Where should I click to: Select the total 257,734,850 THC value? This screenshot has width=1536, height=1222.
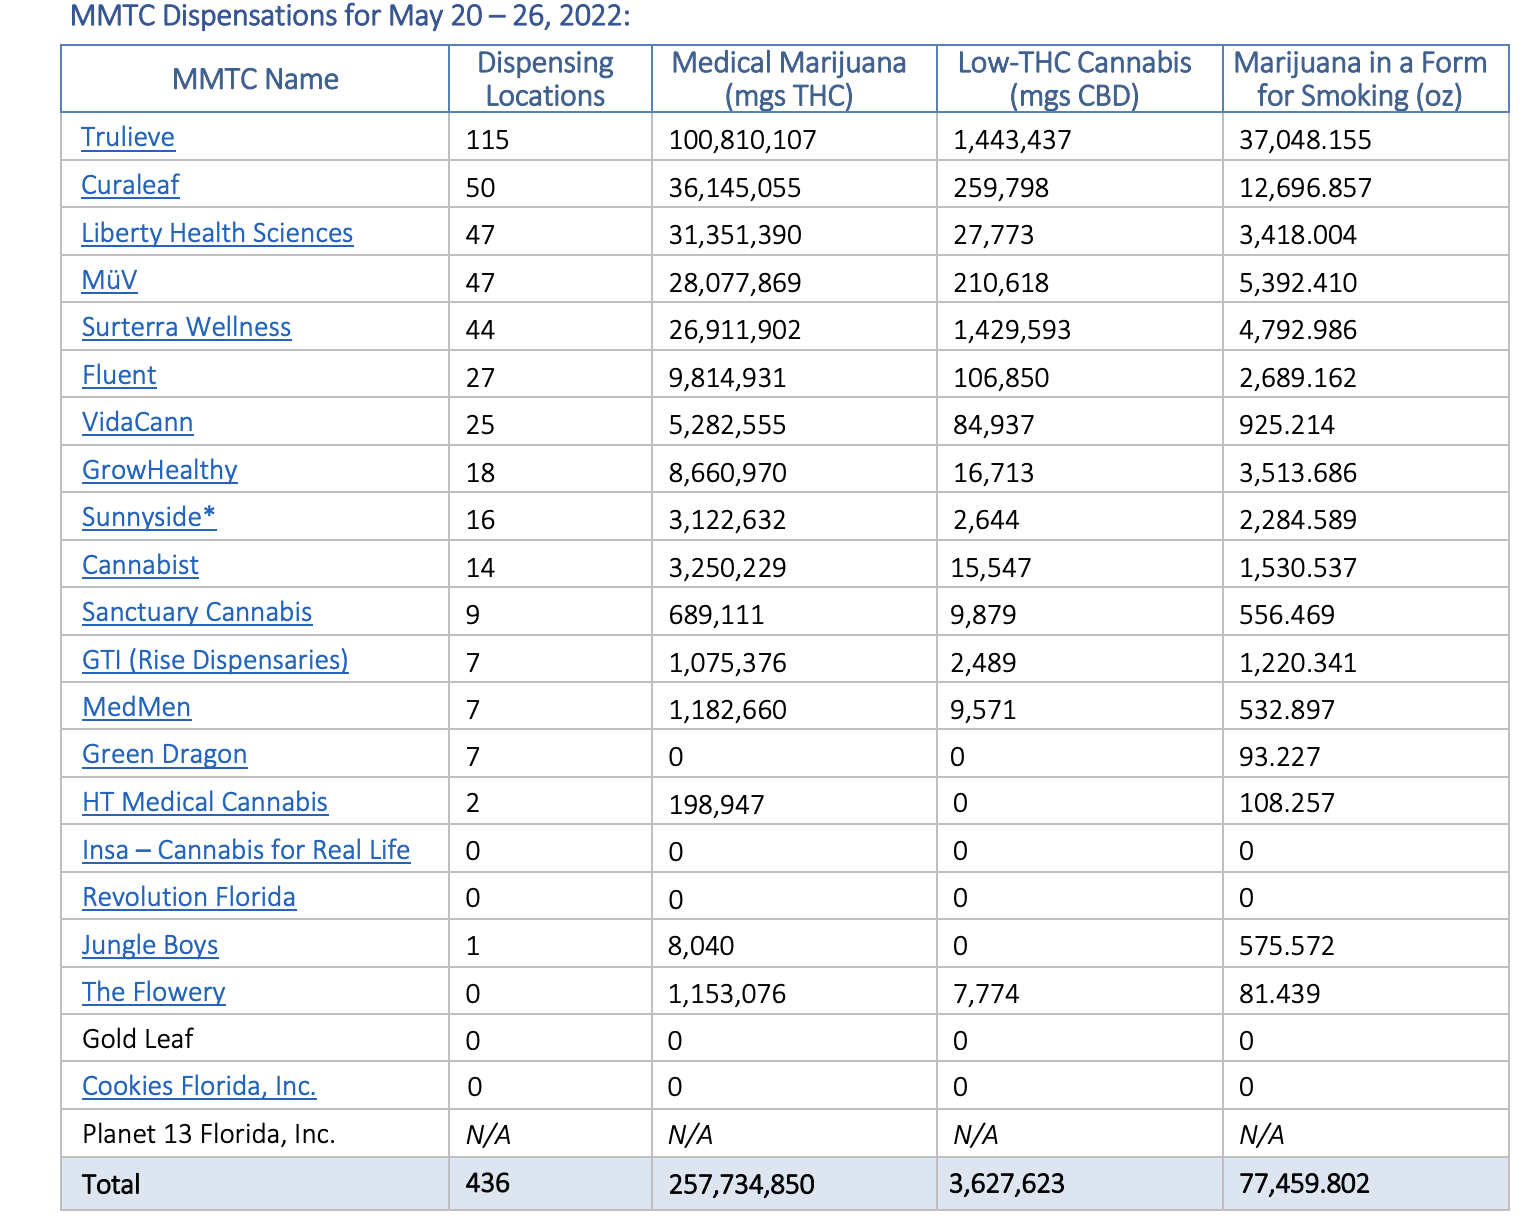tap(742, 1185)
